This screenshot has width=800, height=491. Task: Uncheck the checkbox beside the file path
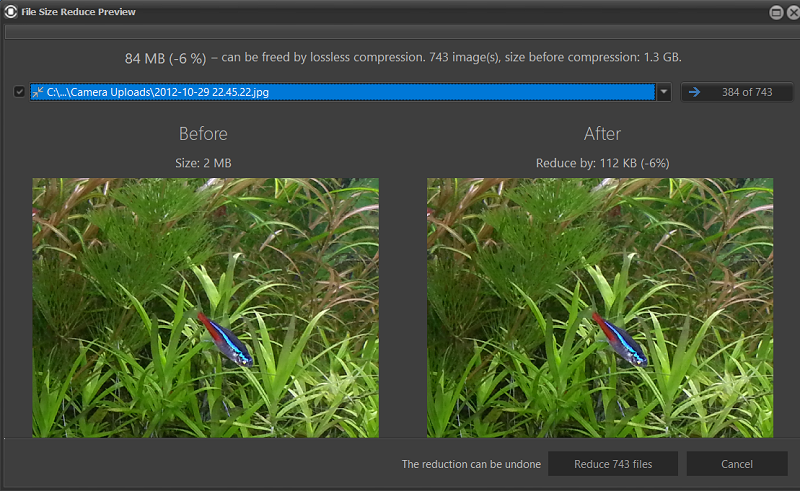tap(20, 92)
